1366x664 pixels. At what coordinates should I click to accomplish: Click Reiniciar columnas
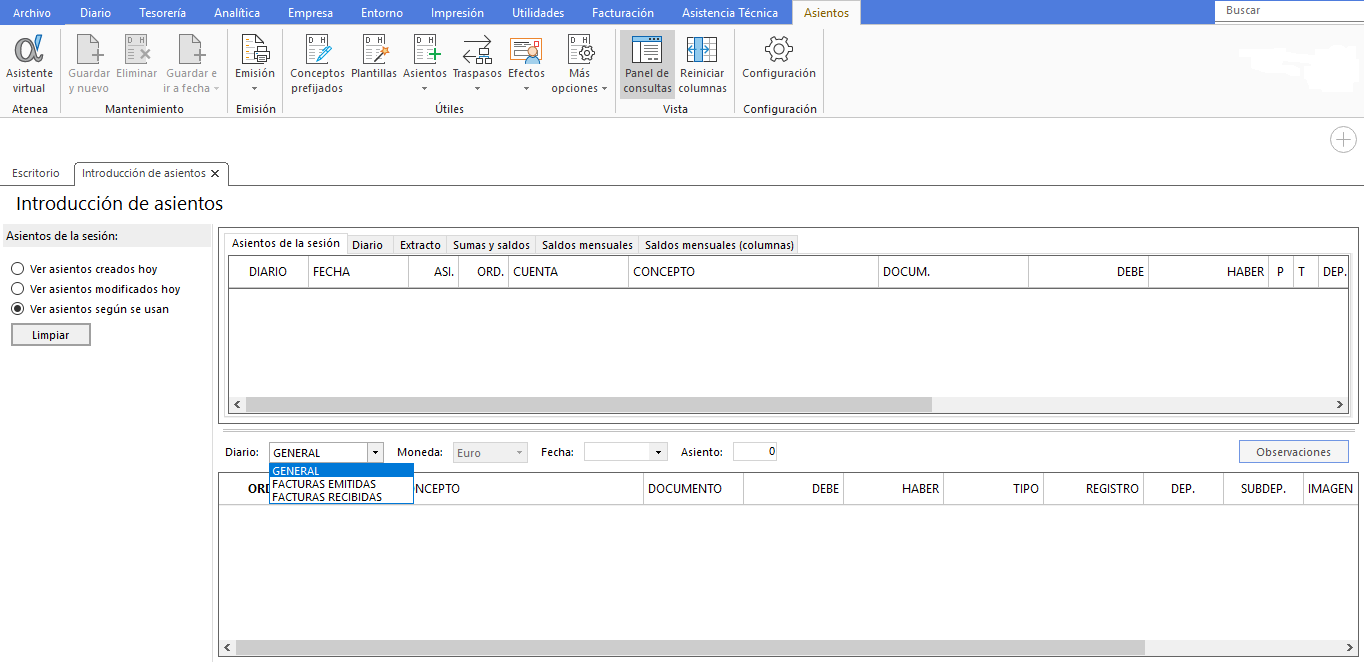[703, 64]
